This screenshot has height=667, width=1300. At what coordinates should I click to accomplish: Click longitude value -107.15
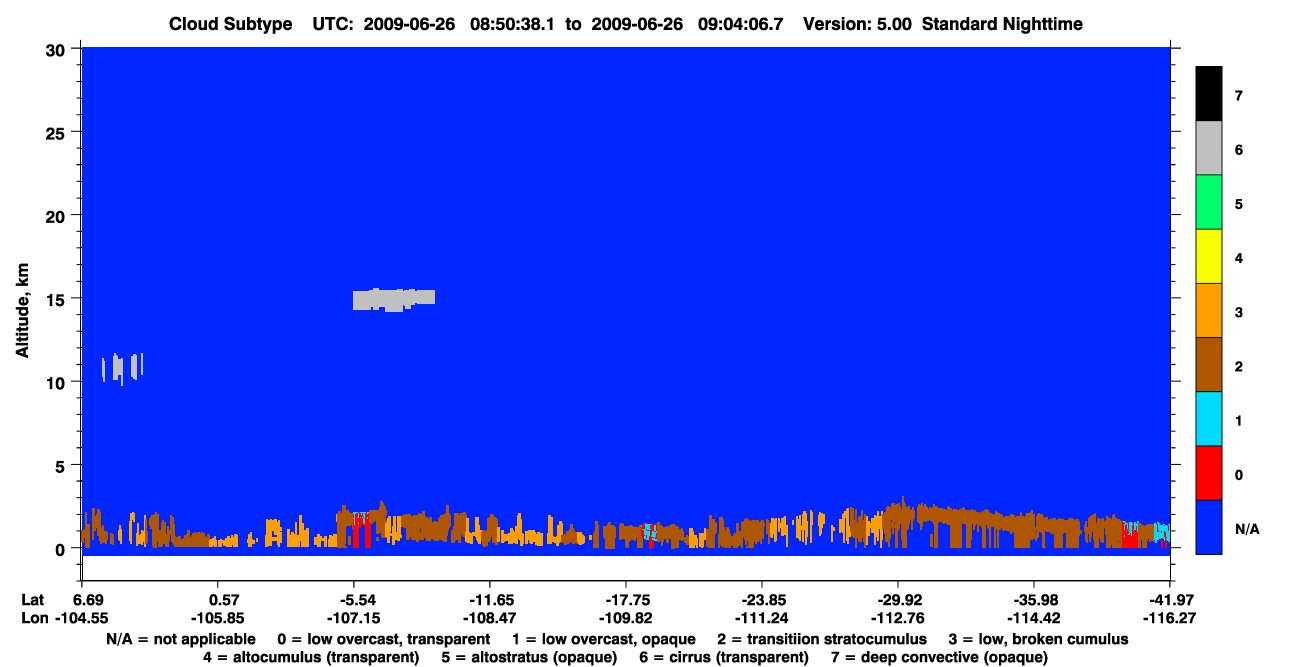353,618
